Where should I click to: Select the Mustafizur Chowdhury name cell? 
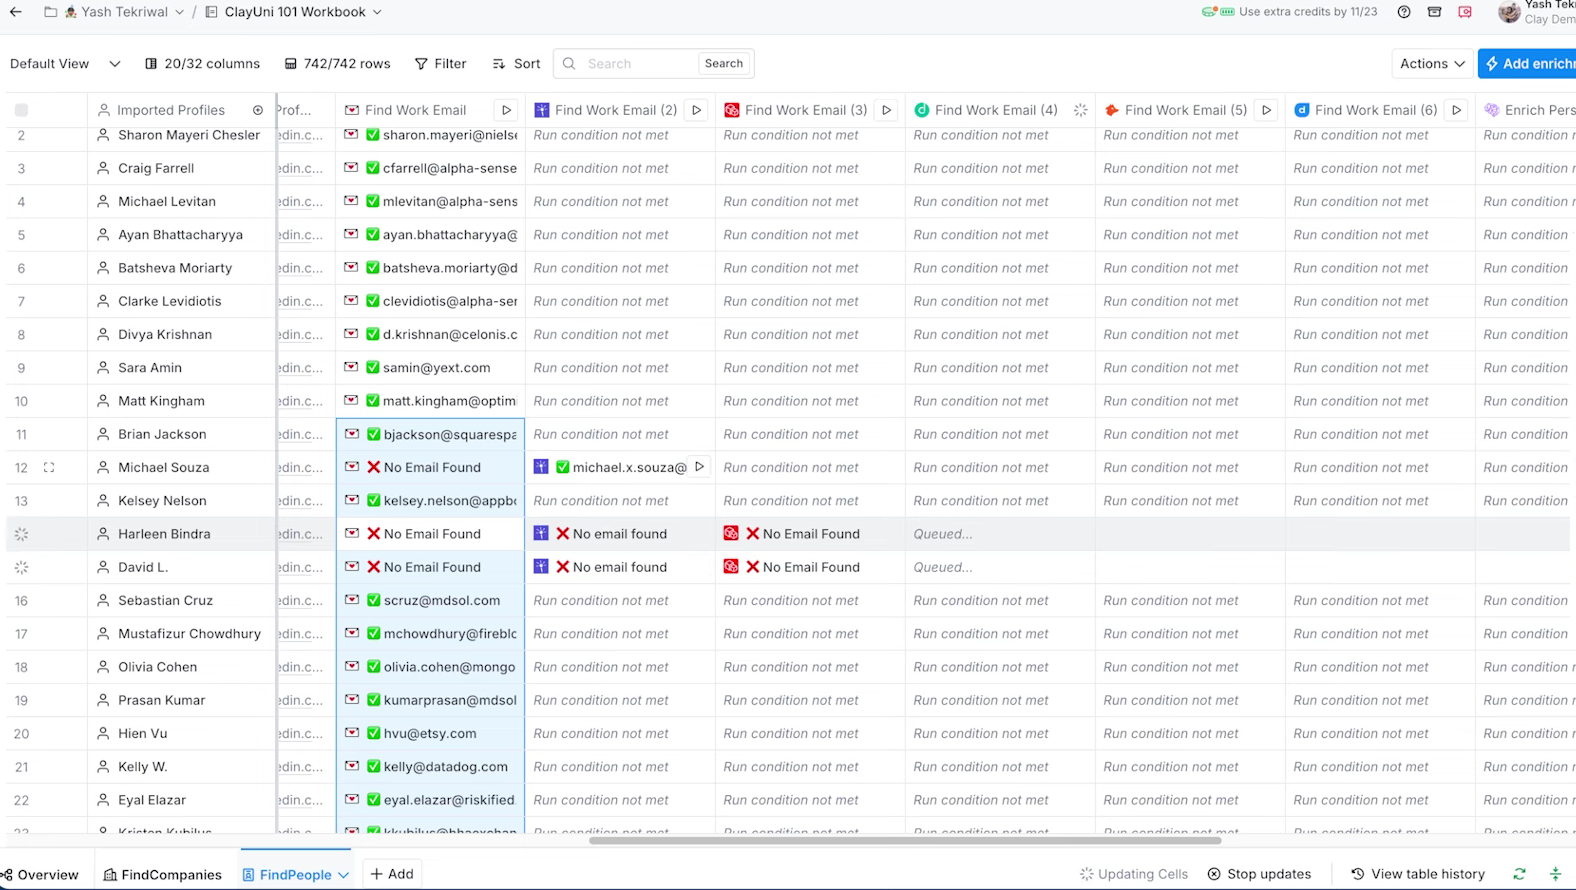[181, 634]
